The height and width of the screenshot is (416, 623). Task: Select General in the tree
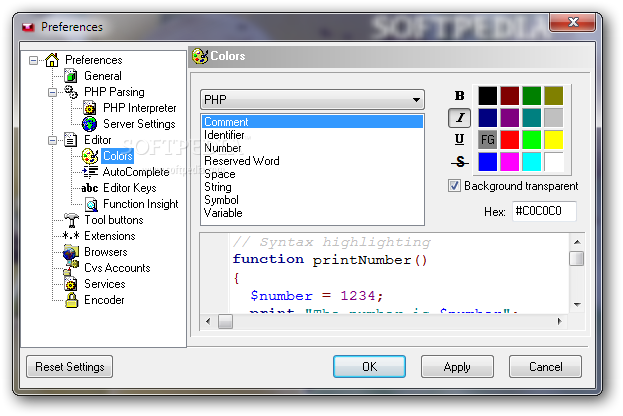103,76
